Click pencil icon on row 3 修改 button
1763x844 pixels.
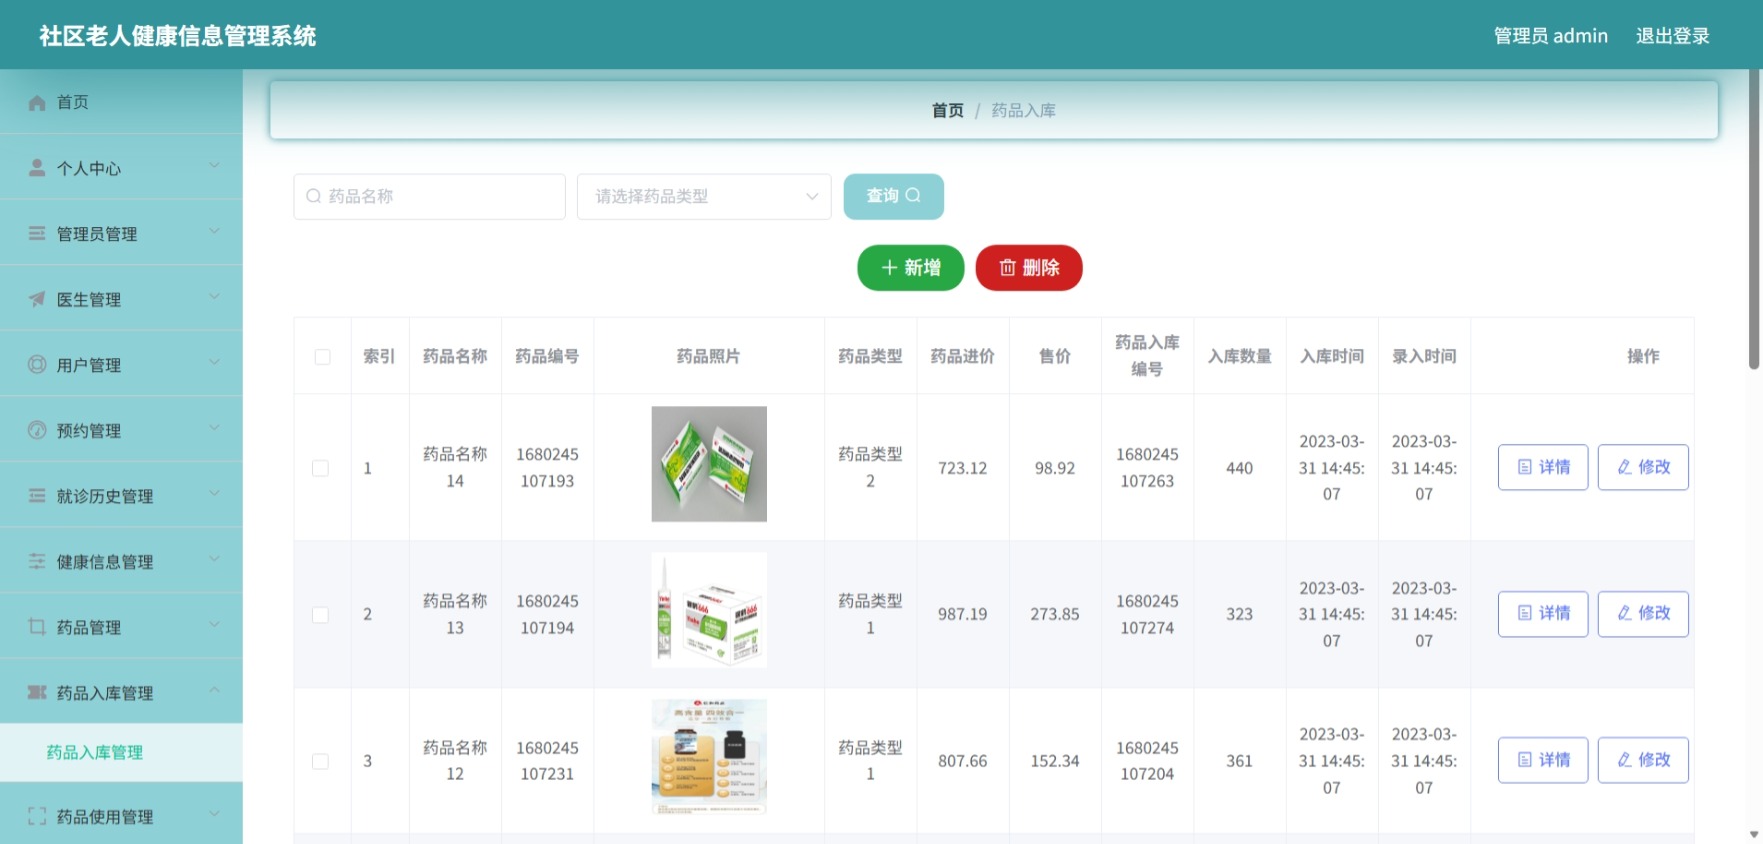tap(1624, 760)
